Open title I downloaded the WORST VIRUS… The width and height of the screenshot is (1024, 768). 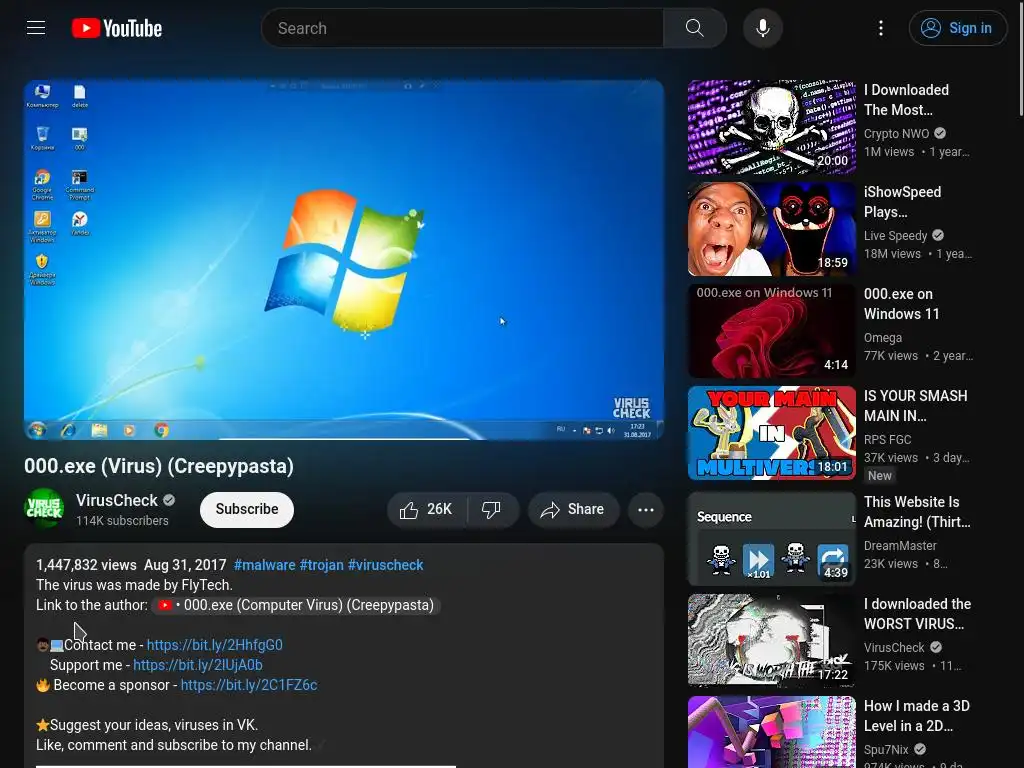pos(918,614)
